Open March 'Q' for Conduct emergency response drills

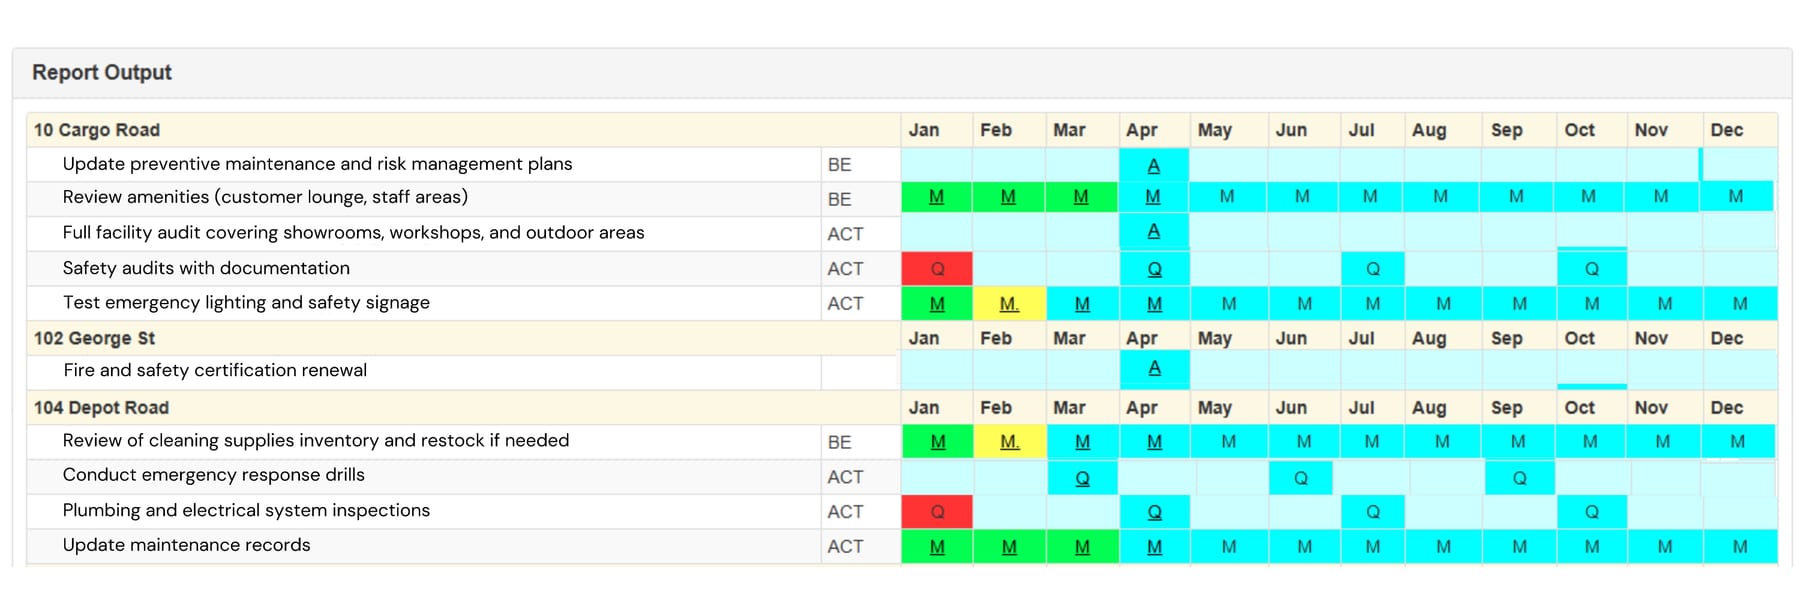tap(1082, 479)
